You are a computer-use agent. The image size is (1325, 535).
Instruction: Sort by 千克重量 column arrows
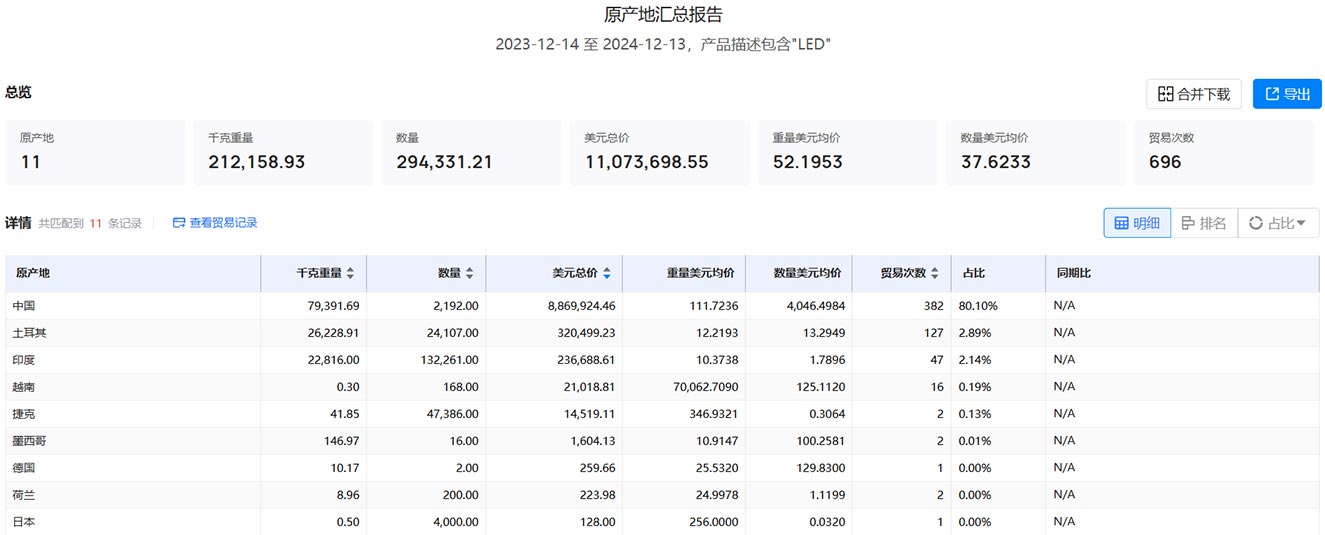pyautogui.click(x=350, y=273)
